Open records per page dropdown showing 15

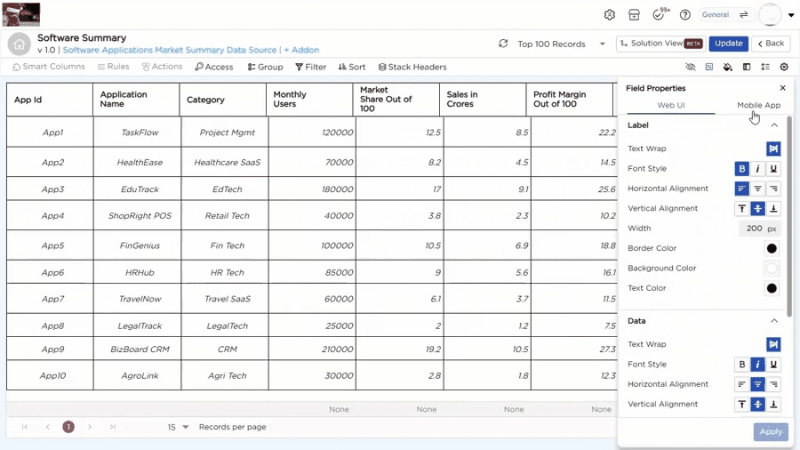[177, 427]
